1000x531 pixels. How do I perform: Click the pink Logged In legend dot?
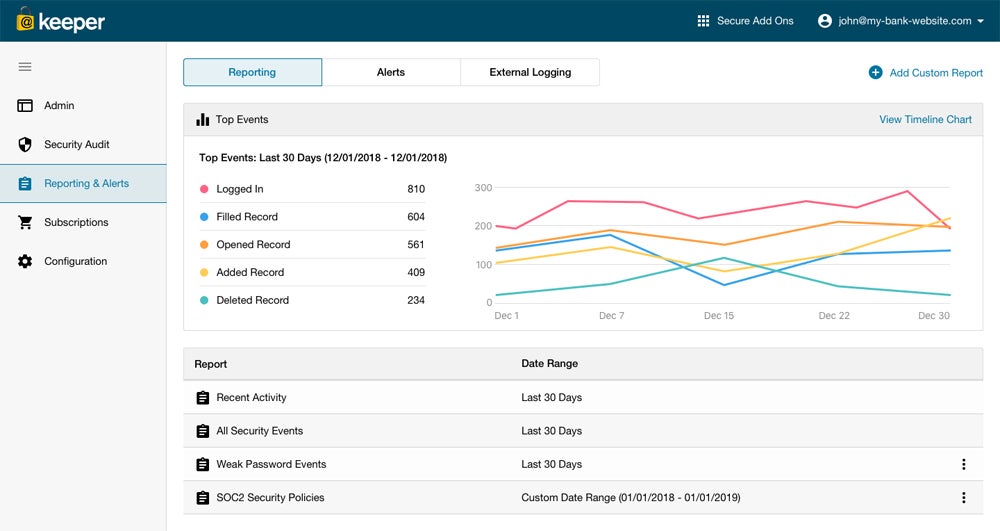(x=204, y=189)
